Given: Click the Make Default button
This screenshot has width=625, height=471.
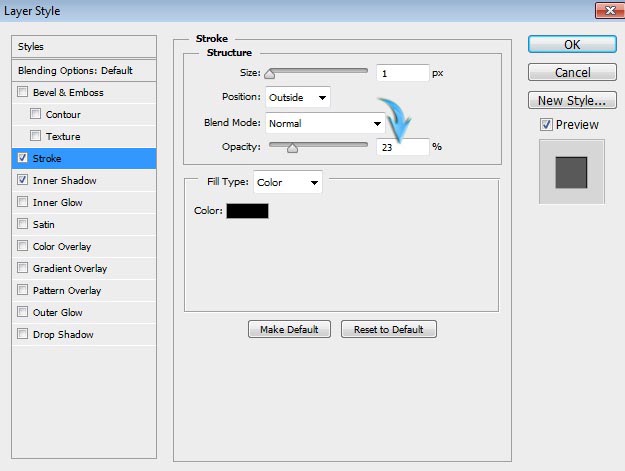Looking at the screenshot, I should [x=289, y=330].
